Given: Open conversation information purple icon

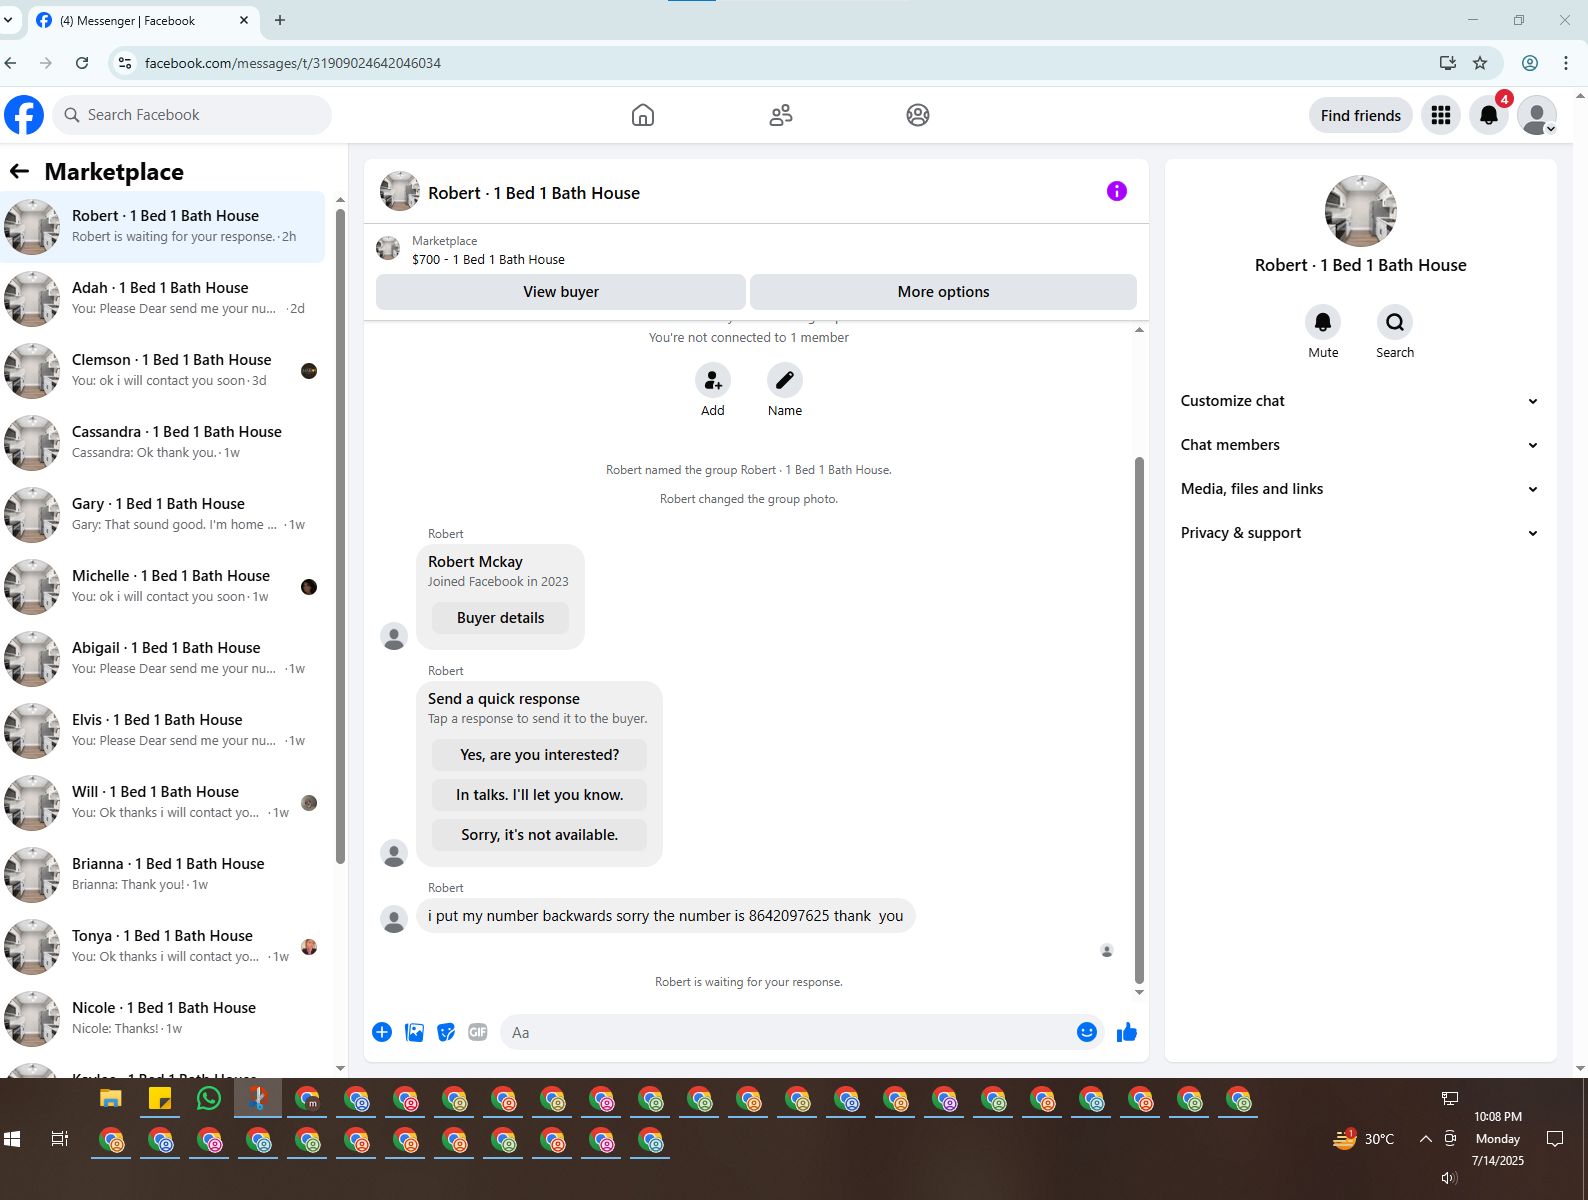Looking at the screenshot, I should click(1117, 191).
